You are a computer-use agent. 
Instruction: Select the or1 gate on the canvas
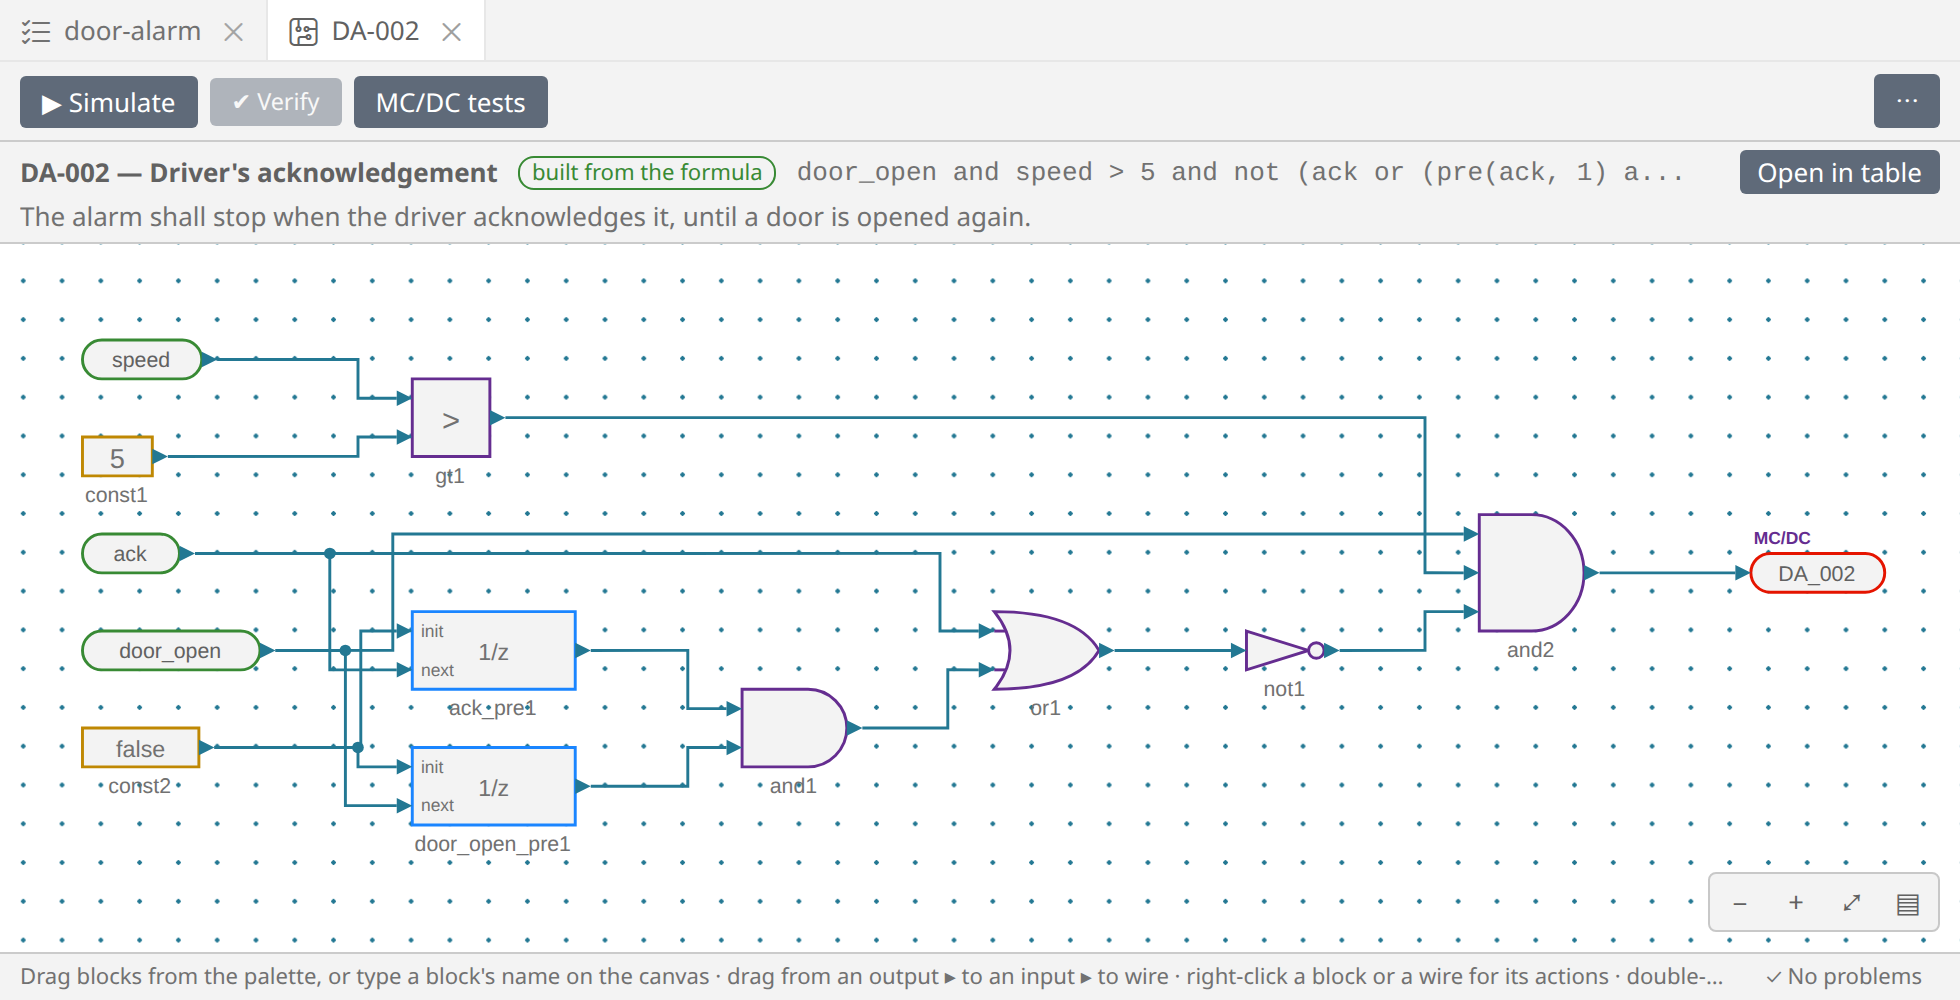(1045, 650)
